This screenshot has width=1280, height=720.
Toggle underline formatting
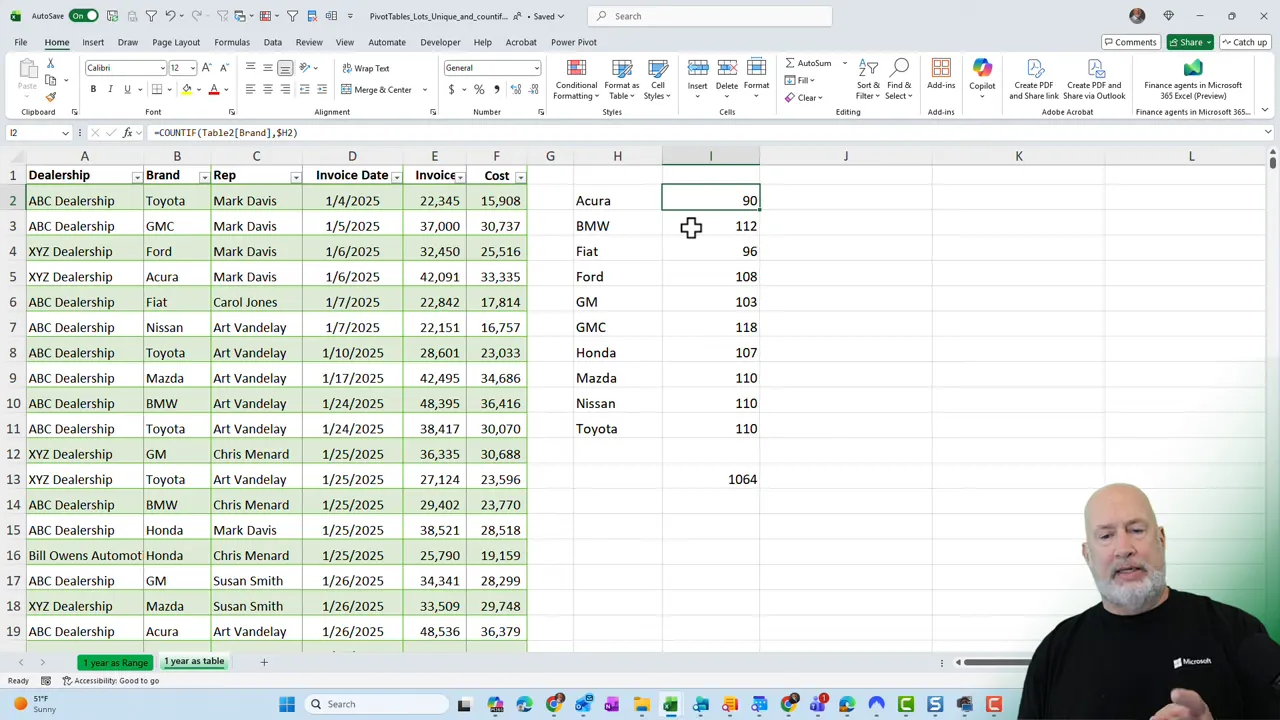[x=126, y=88]
